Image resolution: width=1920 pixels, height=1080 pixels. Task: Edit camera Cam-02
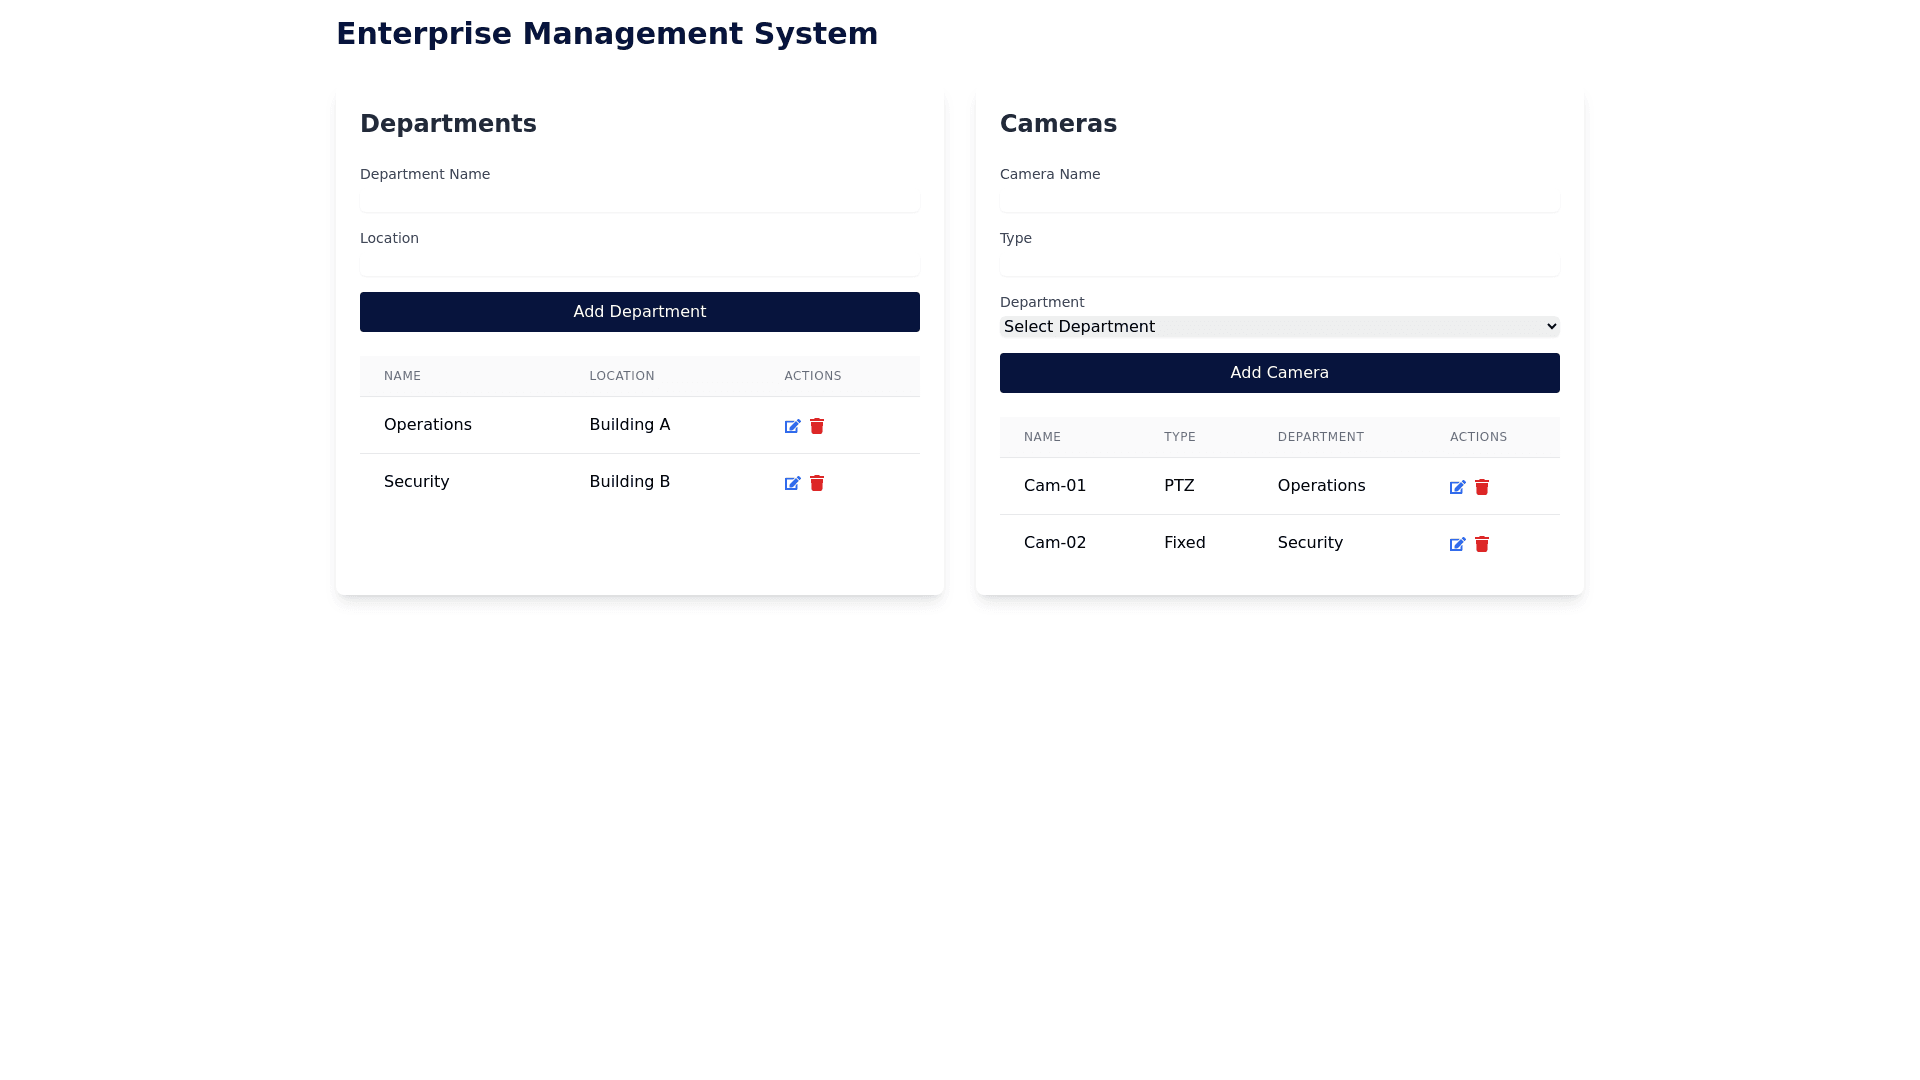pos(1457,544)
